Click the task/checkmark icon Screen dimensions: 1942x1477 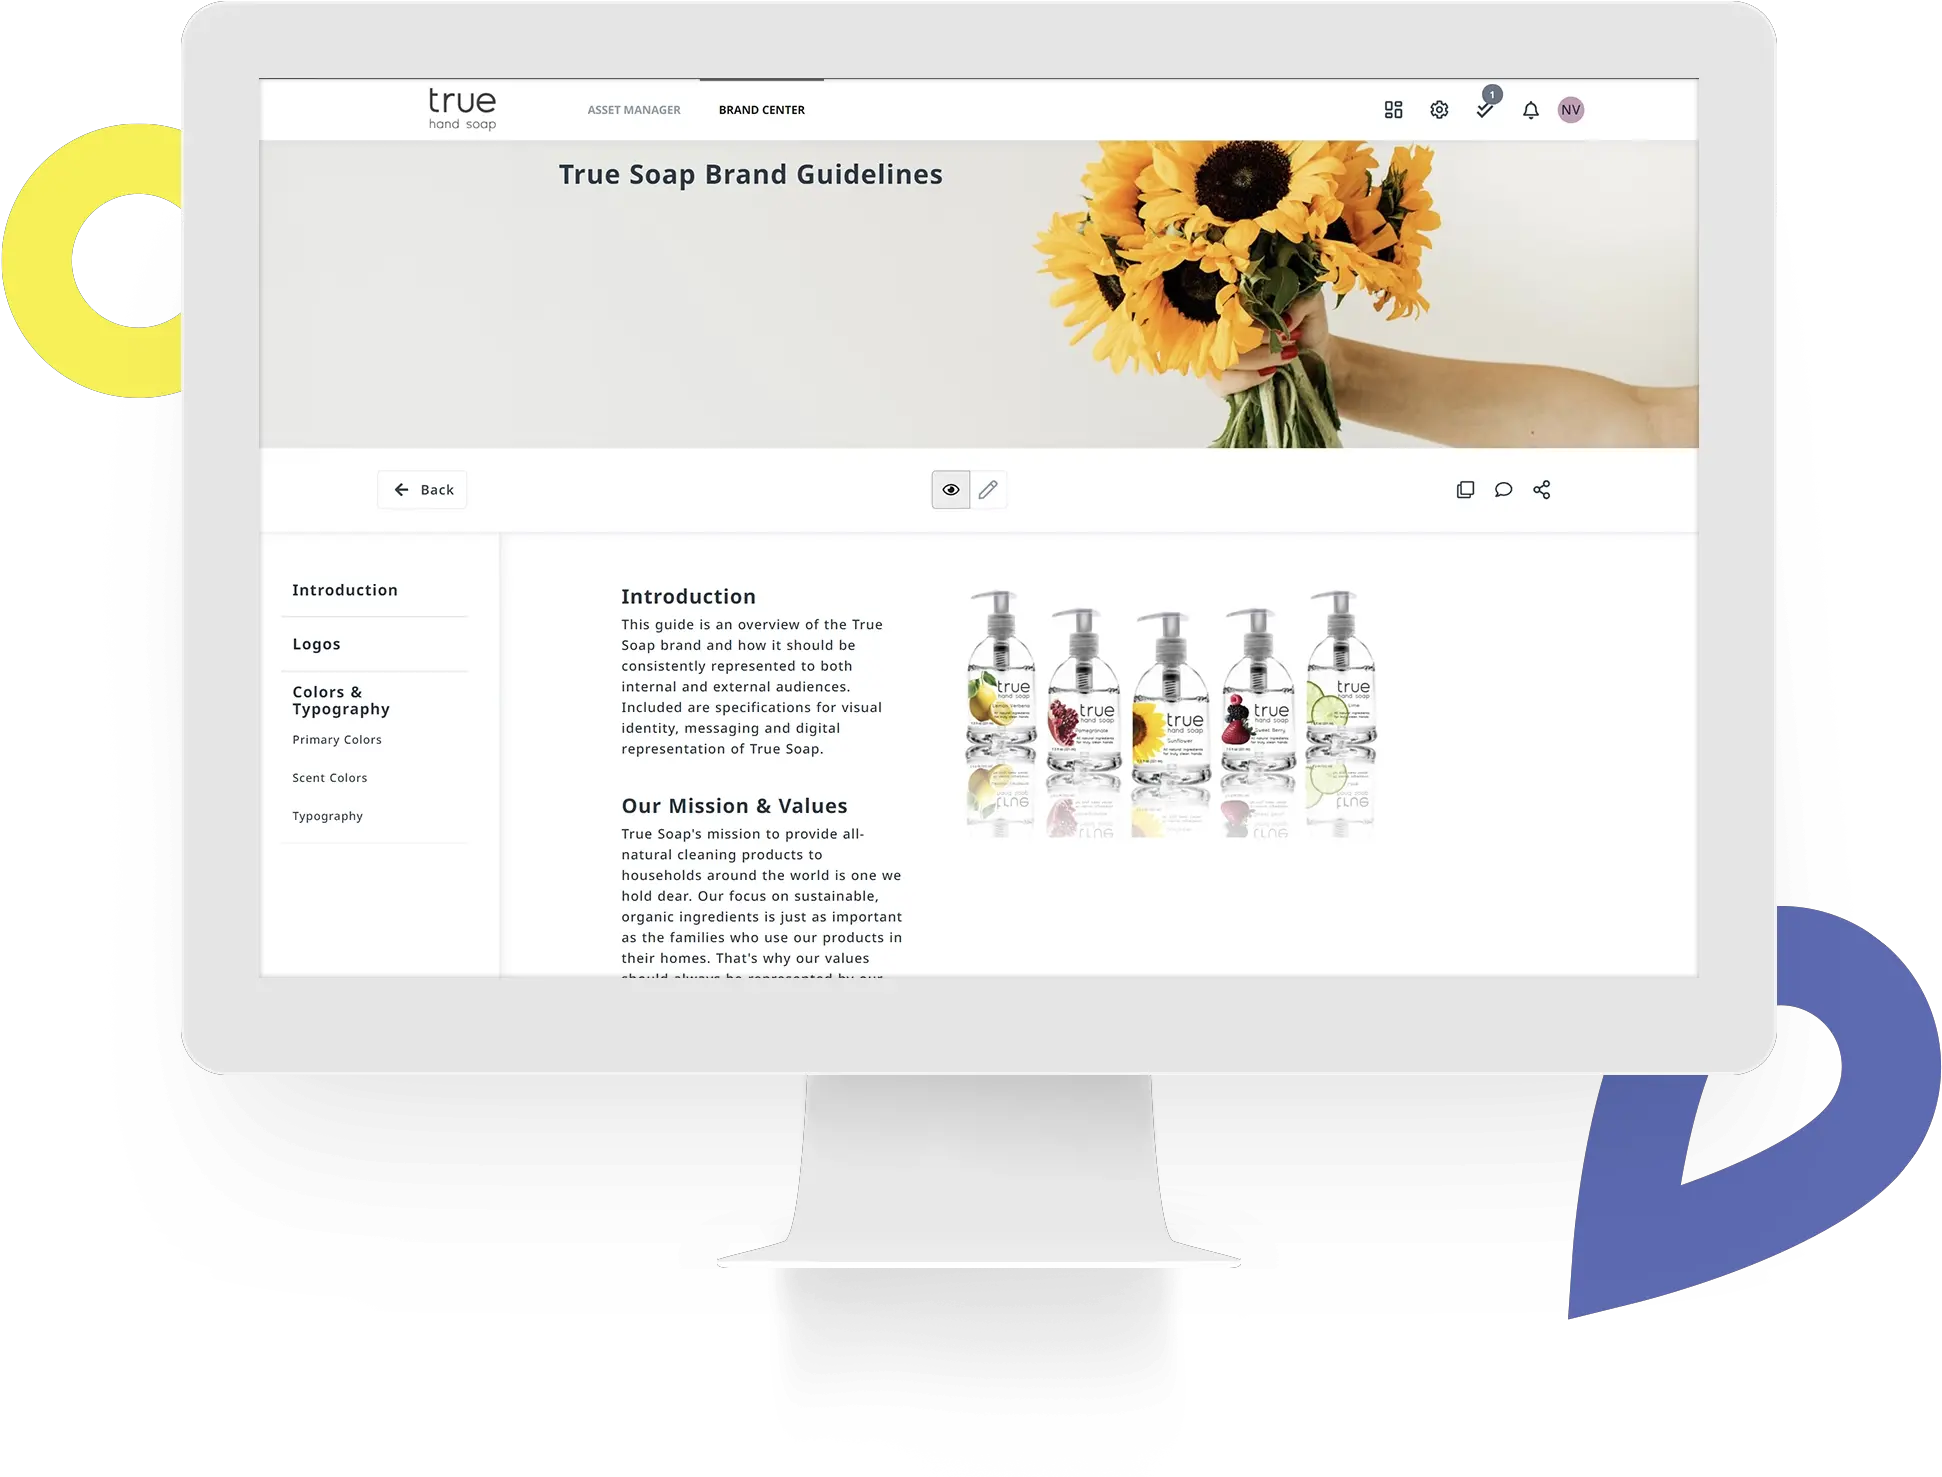coord(1483,109)
